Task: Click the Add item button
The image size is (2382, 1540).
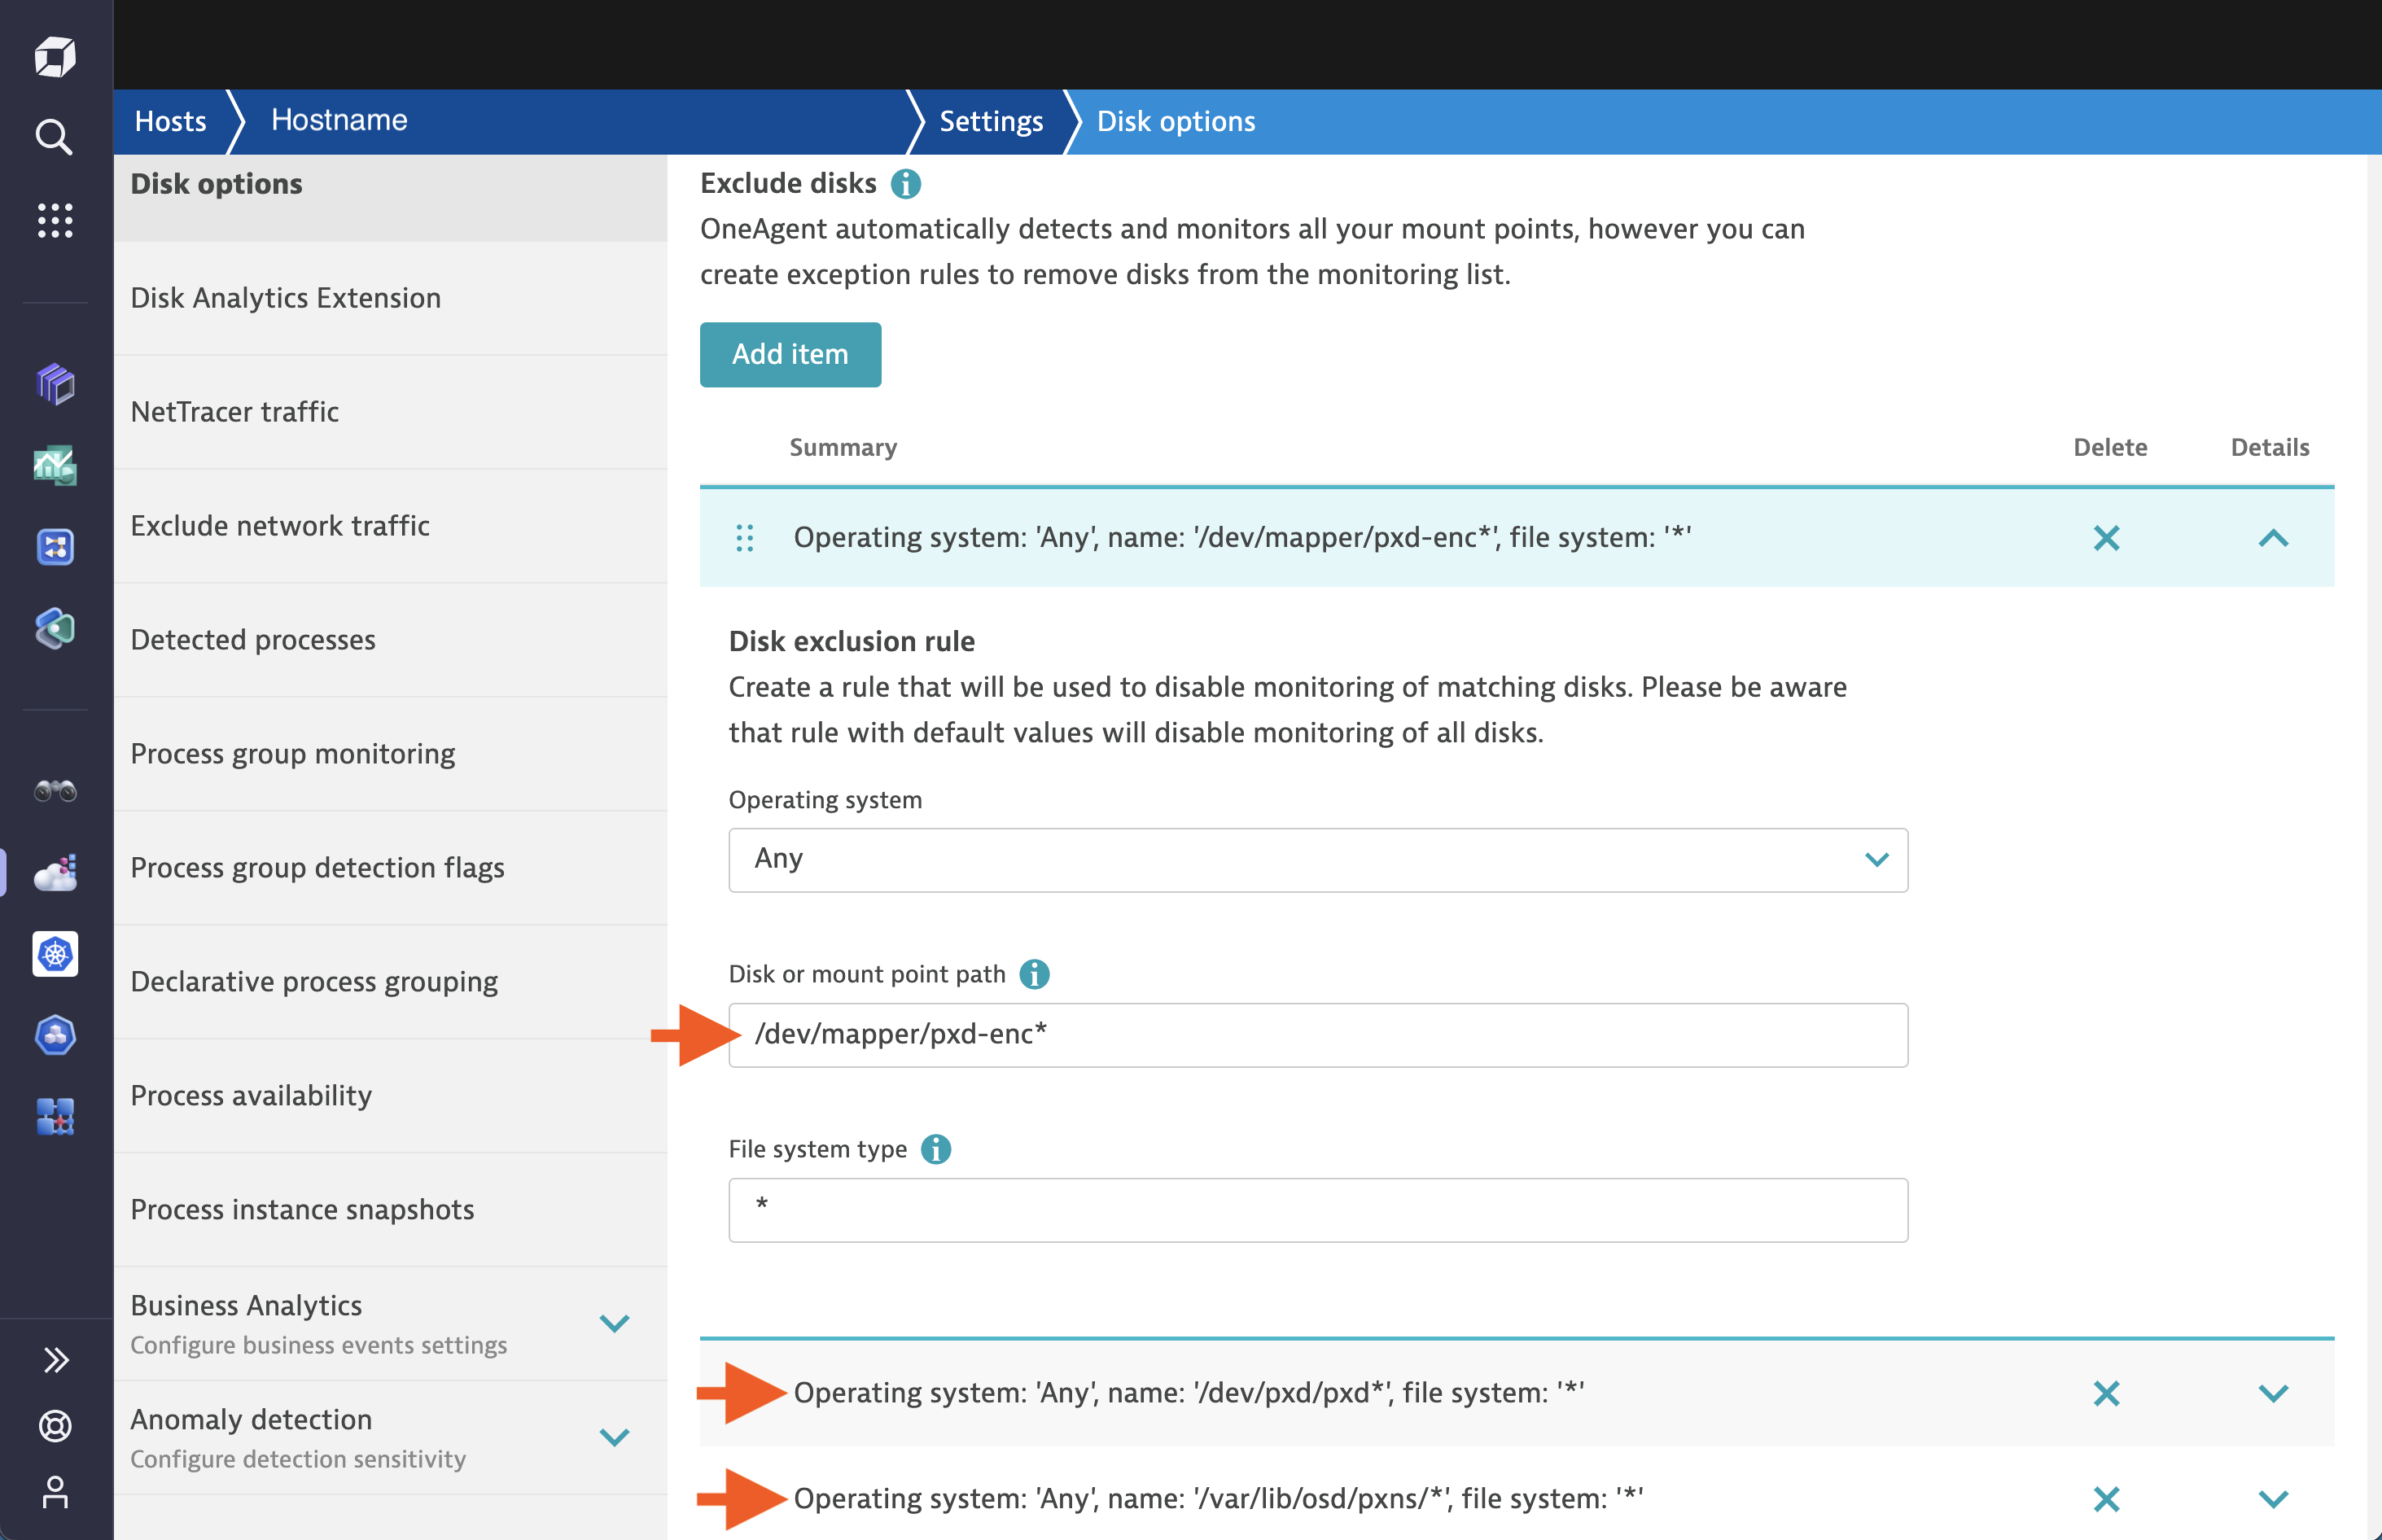Action: point(790,354)
